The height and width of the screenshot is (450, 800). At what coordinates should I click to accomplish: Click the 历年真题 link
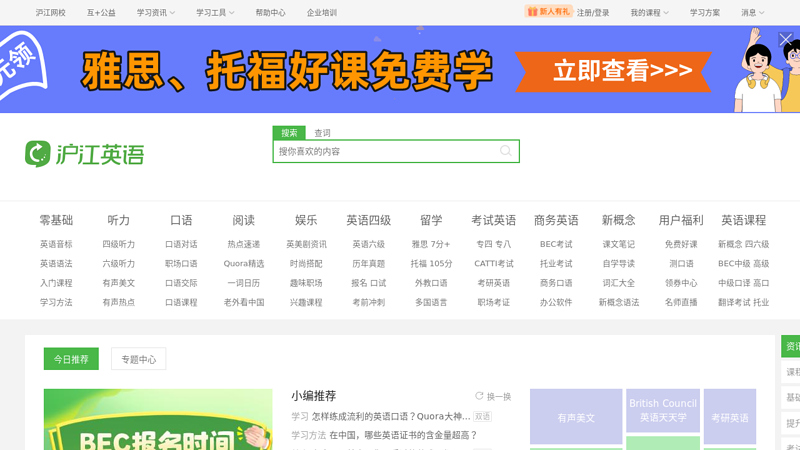[368, 264]
